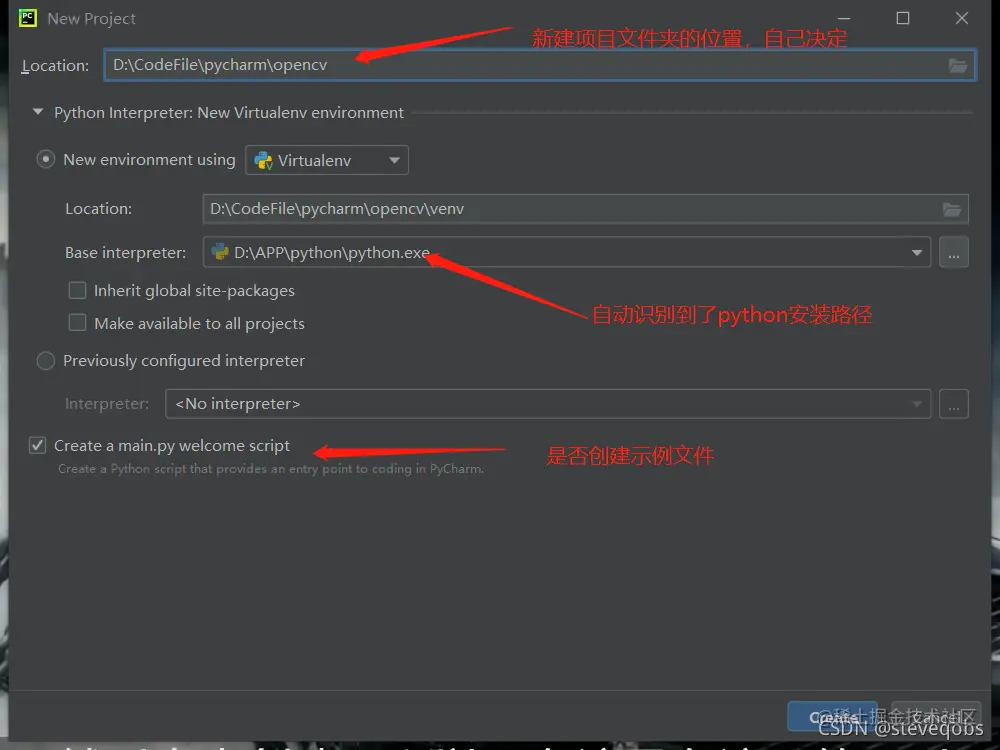
Task: Open the No interpreter dropdown list
Action: tap(547, 404)
